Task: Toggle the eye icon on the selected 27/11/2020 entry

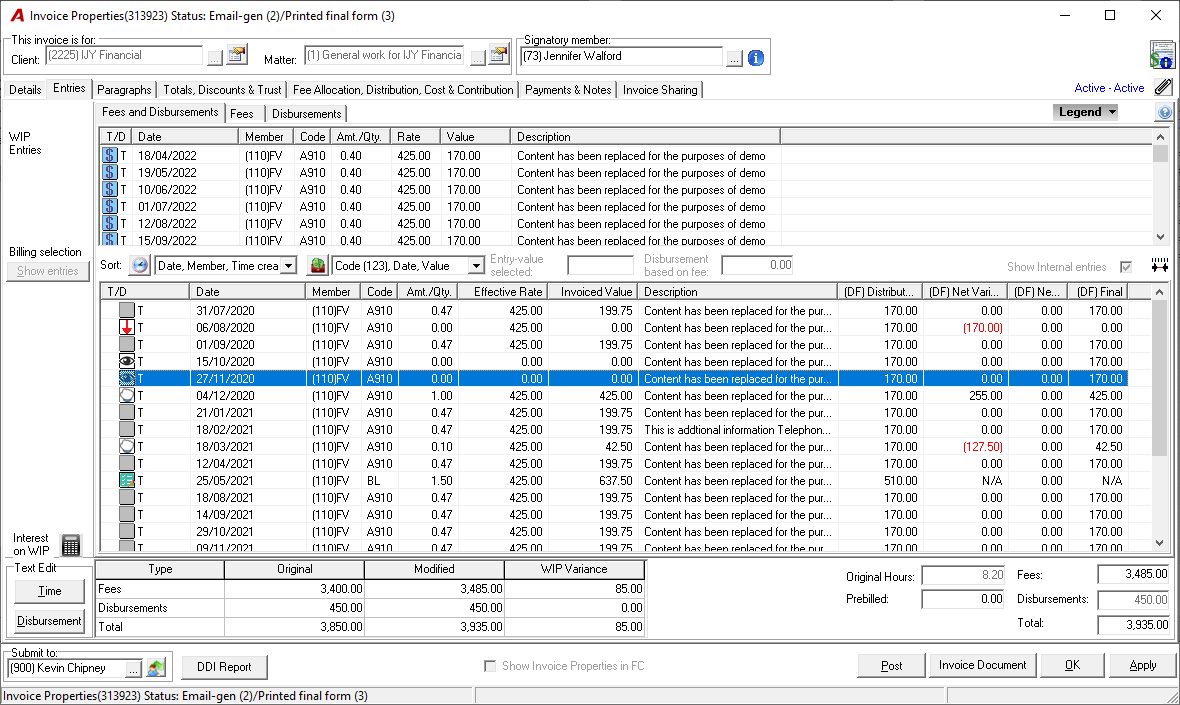Action: [x=126, y=378]
